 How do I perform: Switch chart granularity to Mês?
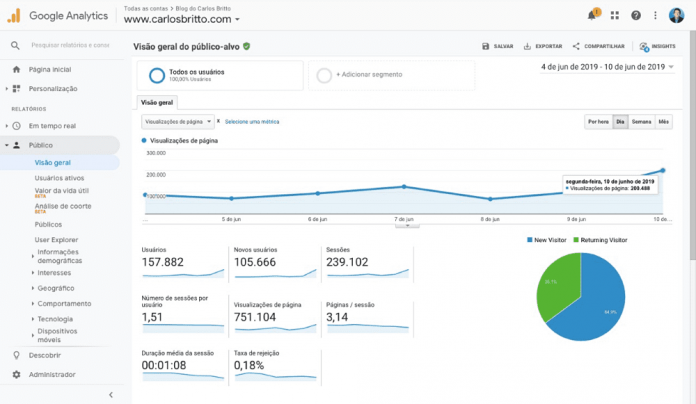664,121
